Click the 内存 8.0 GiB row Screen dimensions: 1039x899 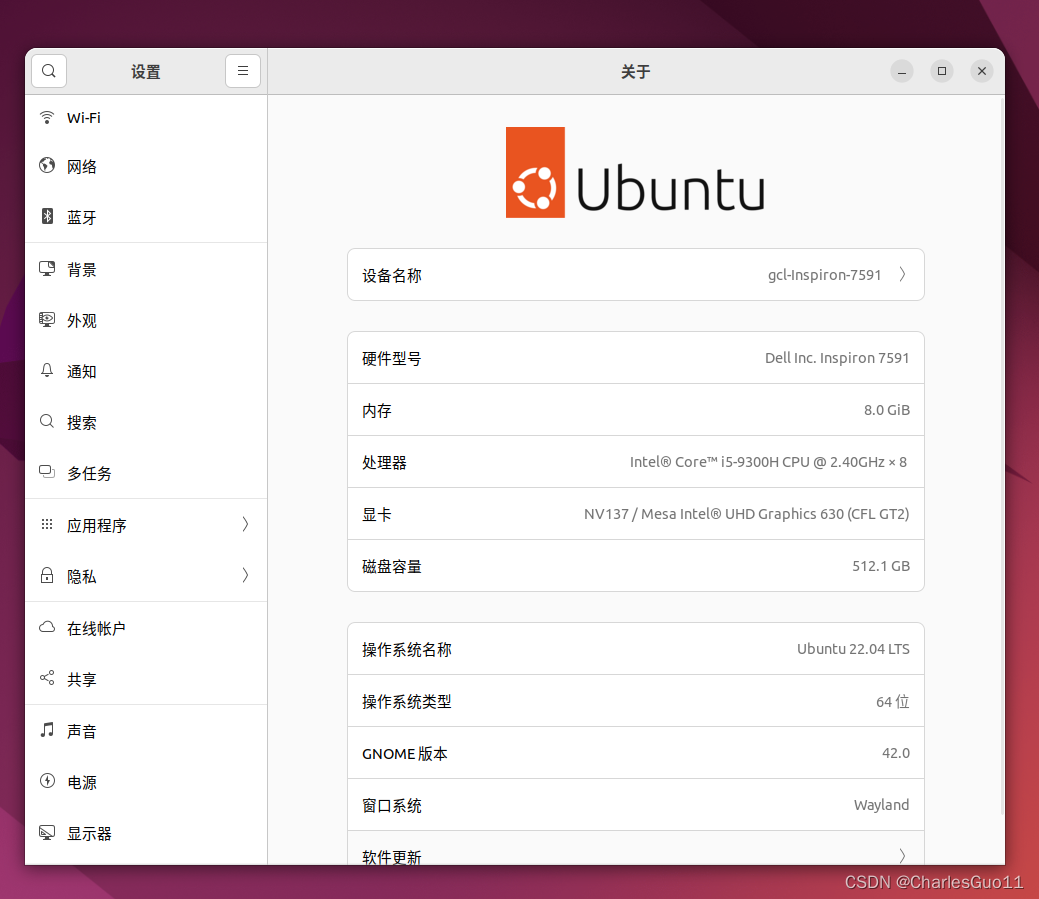click(635, 410)
